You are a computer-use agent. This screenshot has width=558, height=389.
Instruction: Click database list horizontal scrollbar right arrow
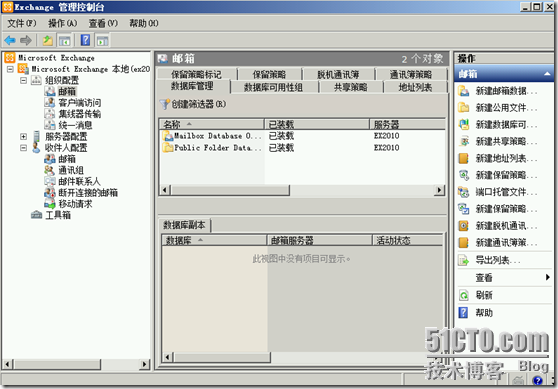[x=440, y=190]
